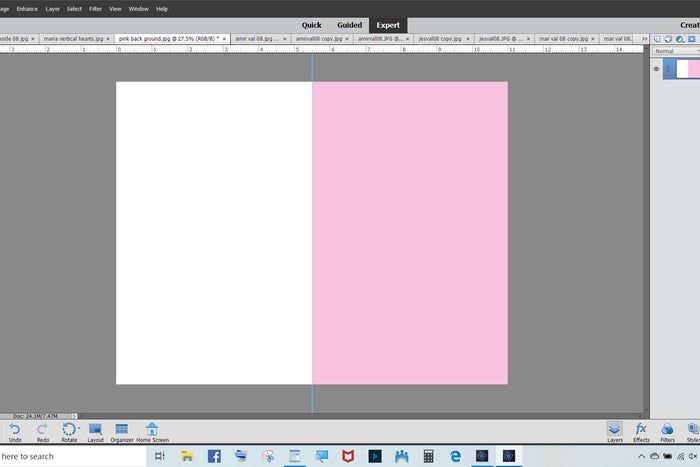Click the Guided mode button
Screen dimensions: 700x467
(x=349, y=24)
